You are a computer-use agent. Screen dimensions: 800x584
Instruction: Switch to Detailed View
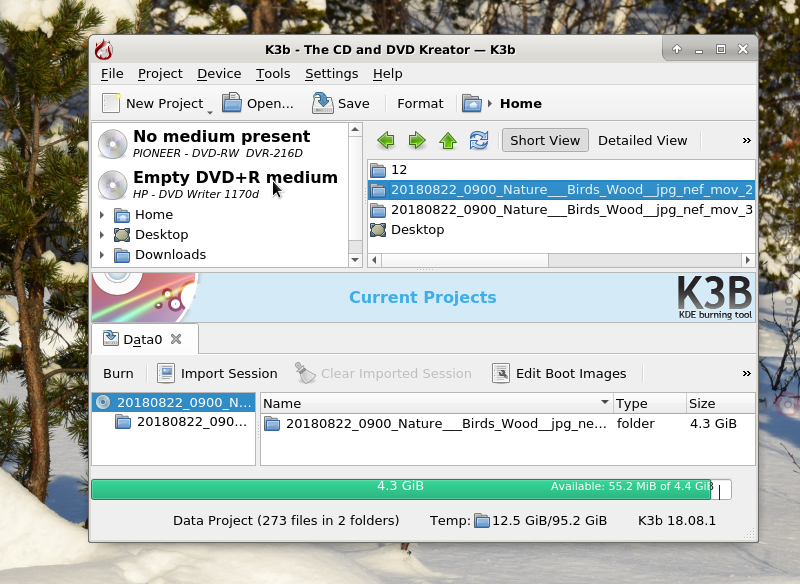coord(642,140)
